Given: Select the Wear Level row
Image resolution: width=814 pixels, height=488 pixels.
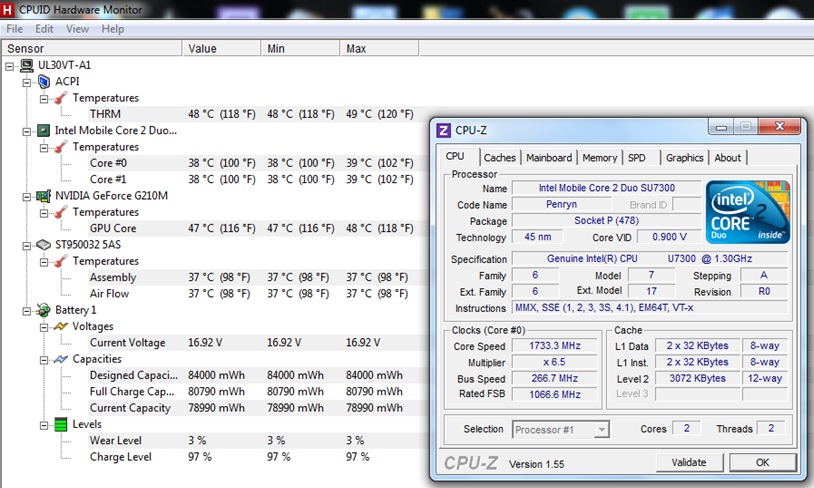Looking at the screenshot, I should (x=251, y=441).
